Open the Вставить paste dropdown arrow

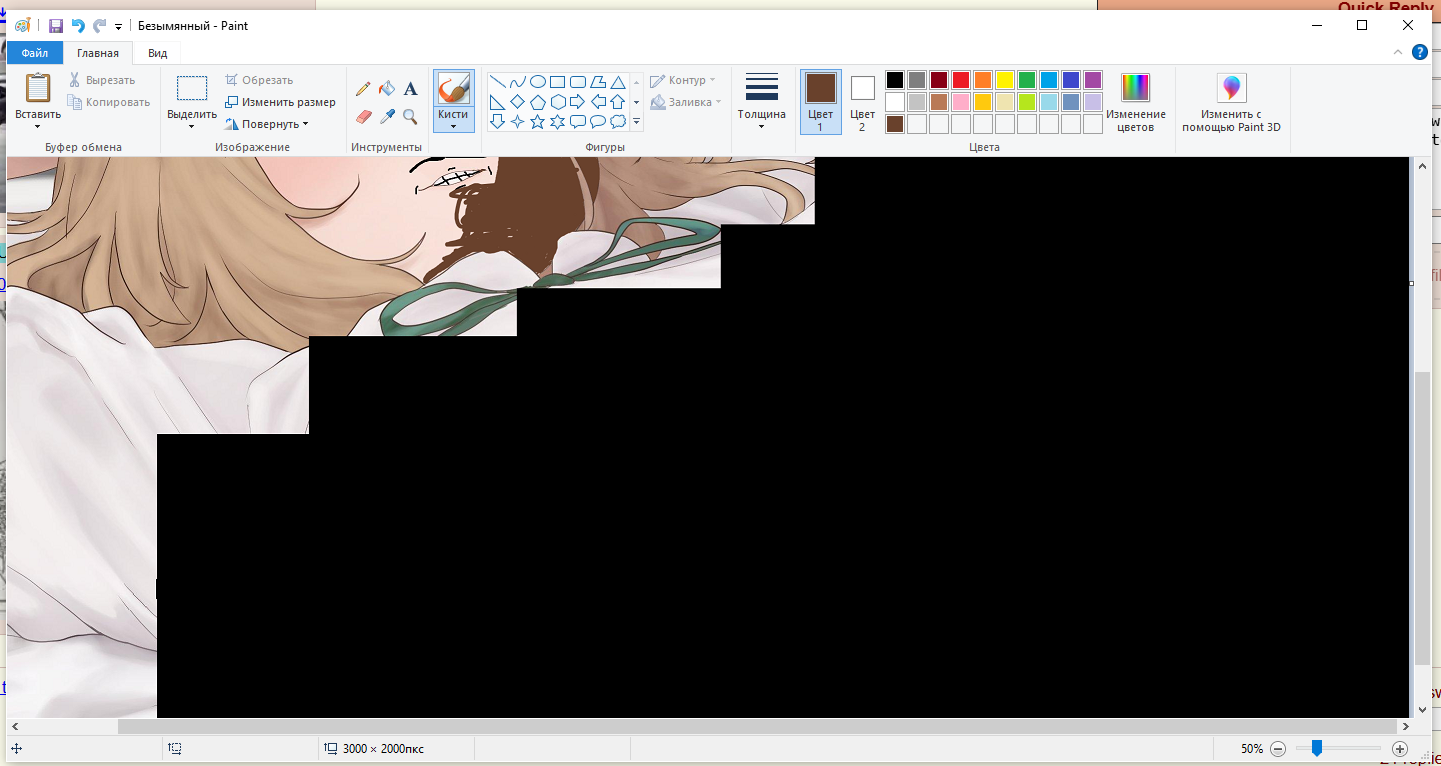tap(38, 127)
